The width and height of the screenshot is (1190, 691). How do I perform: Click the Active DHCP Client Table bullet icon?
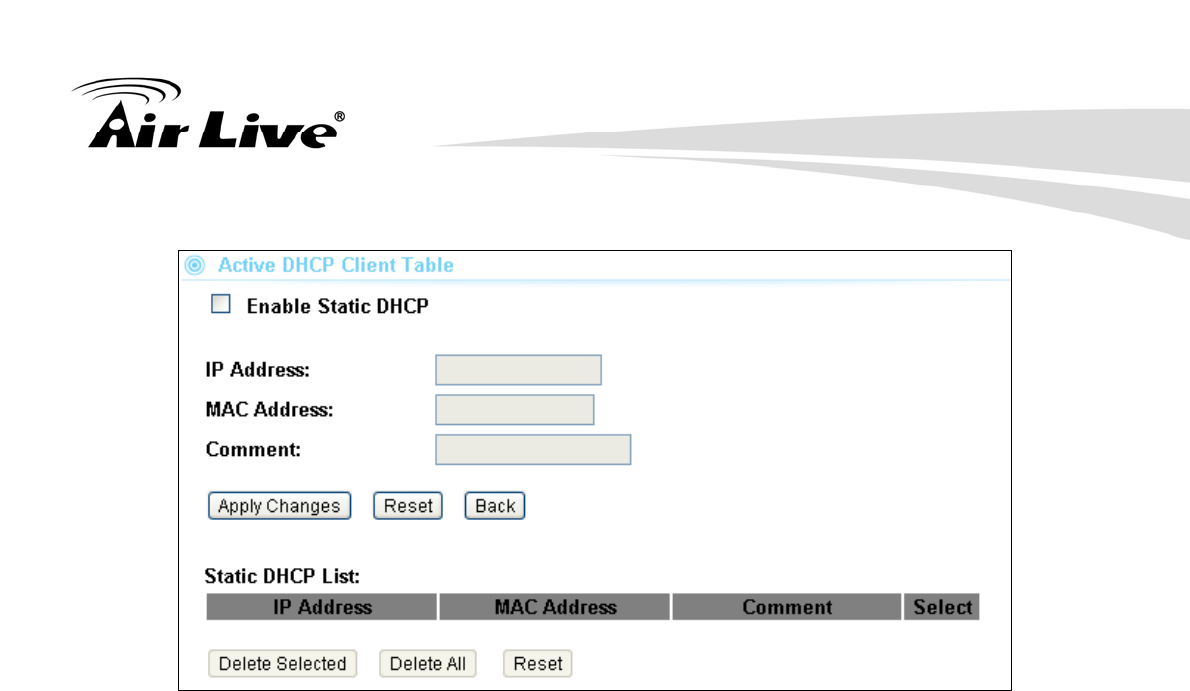click(195, 265)
